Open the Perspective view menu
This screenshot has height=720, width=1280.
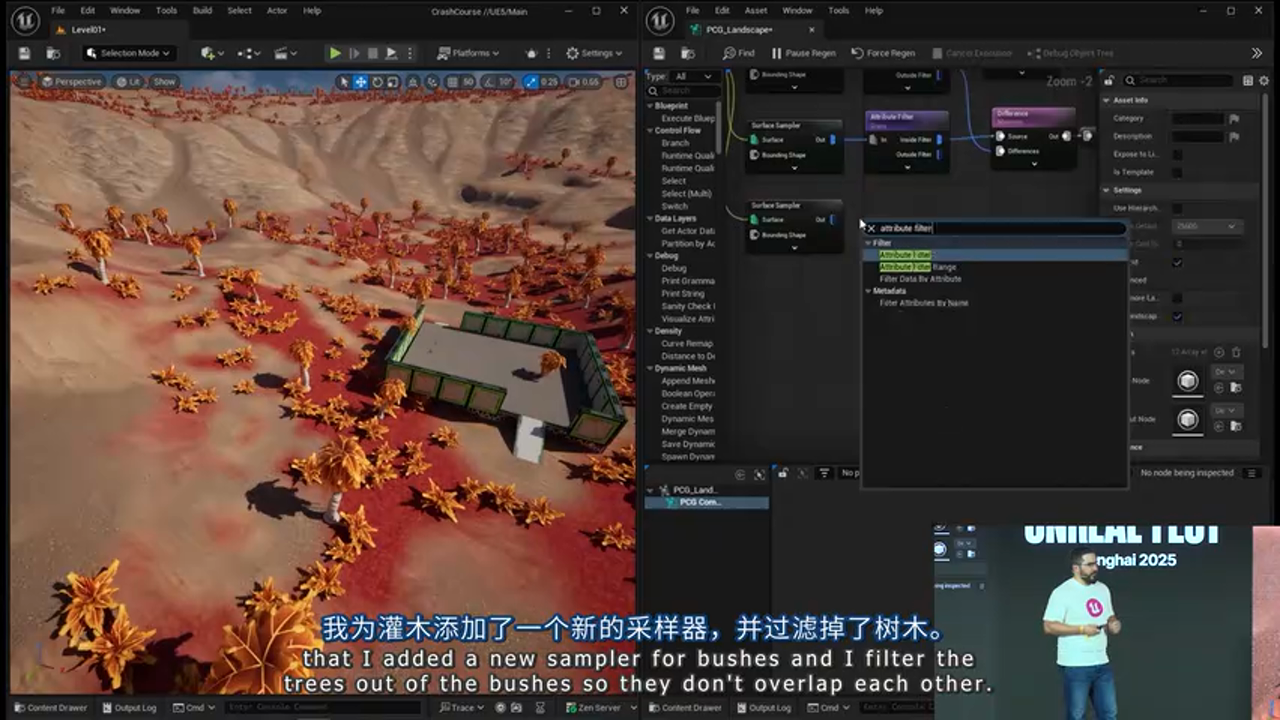(77, 81)
